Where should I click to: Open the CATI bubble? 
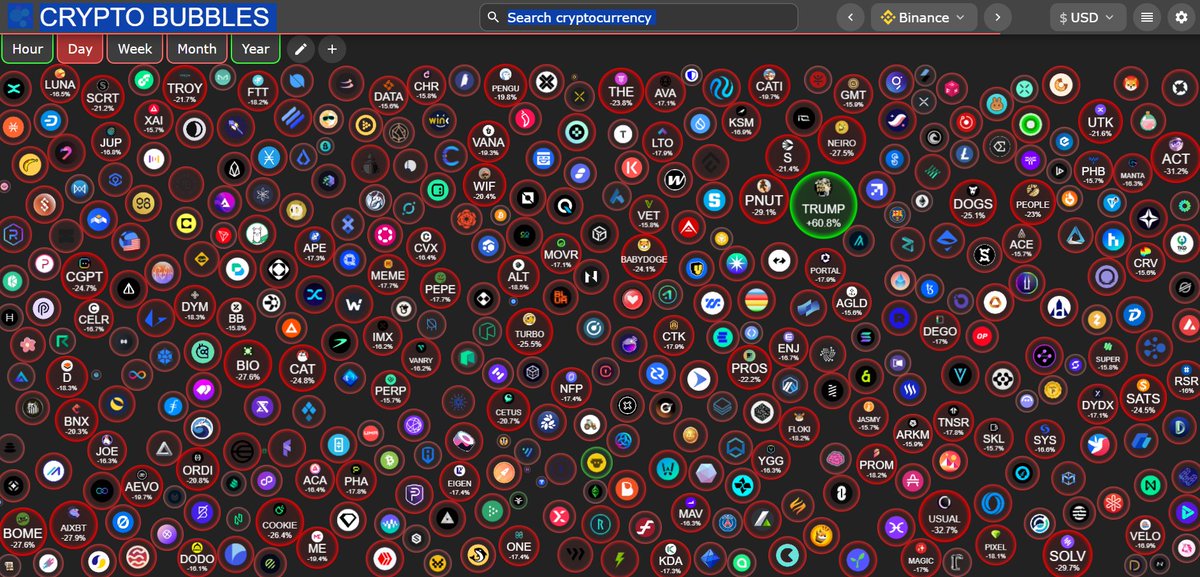(x=769, y=84)
